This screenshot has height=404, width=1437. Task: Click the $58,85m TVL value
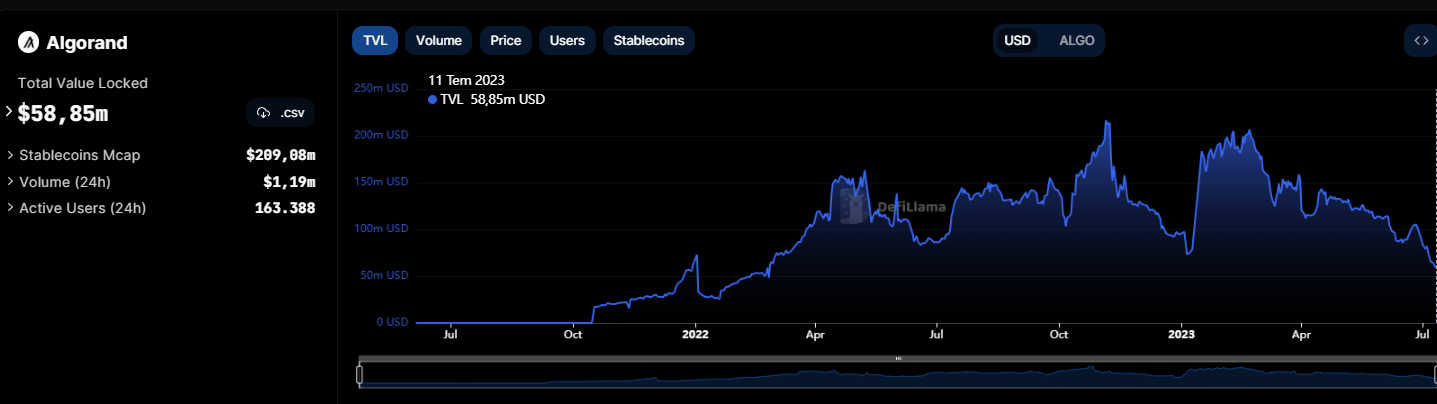coord(63,114)
